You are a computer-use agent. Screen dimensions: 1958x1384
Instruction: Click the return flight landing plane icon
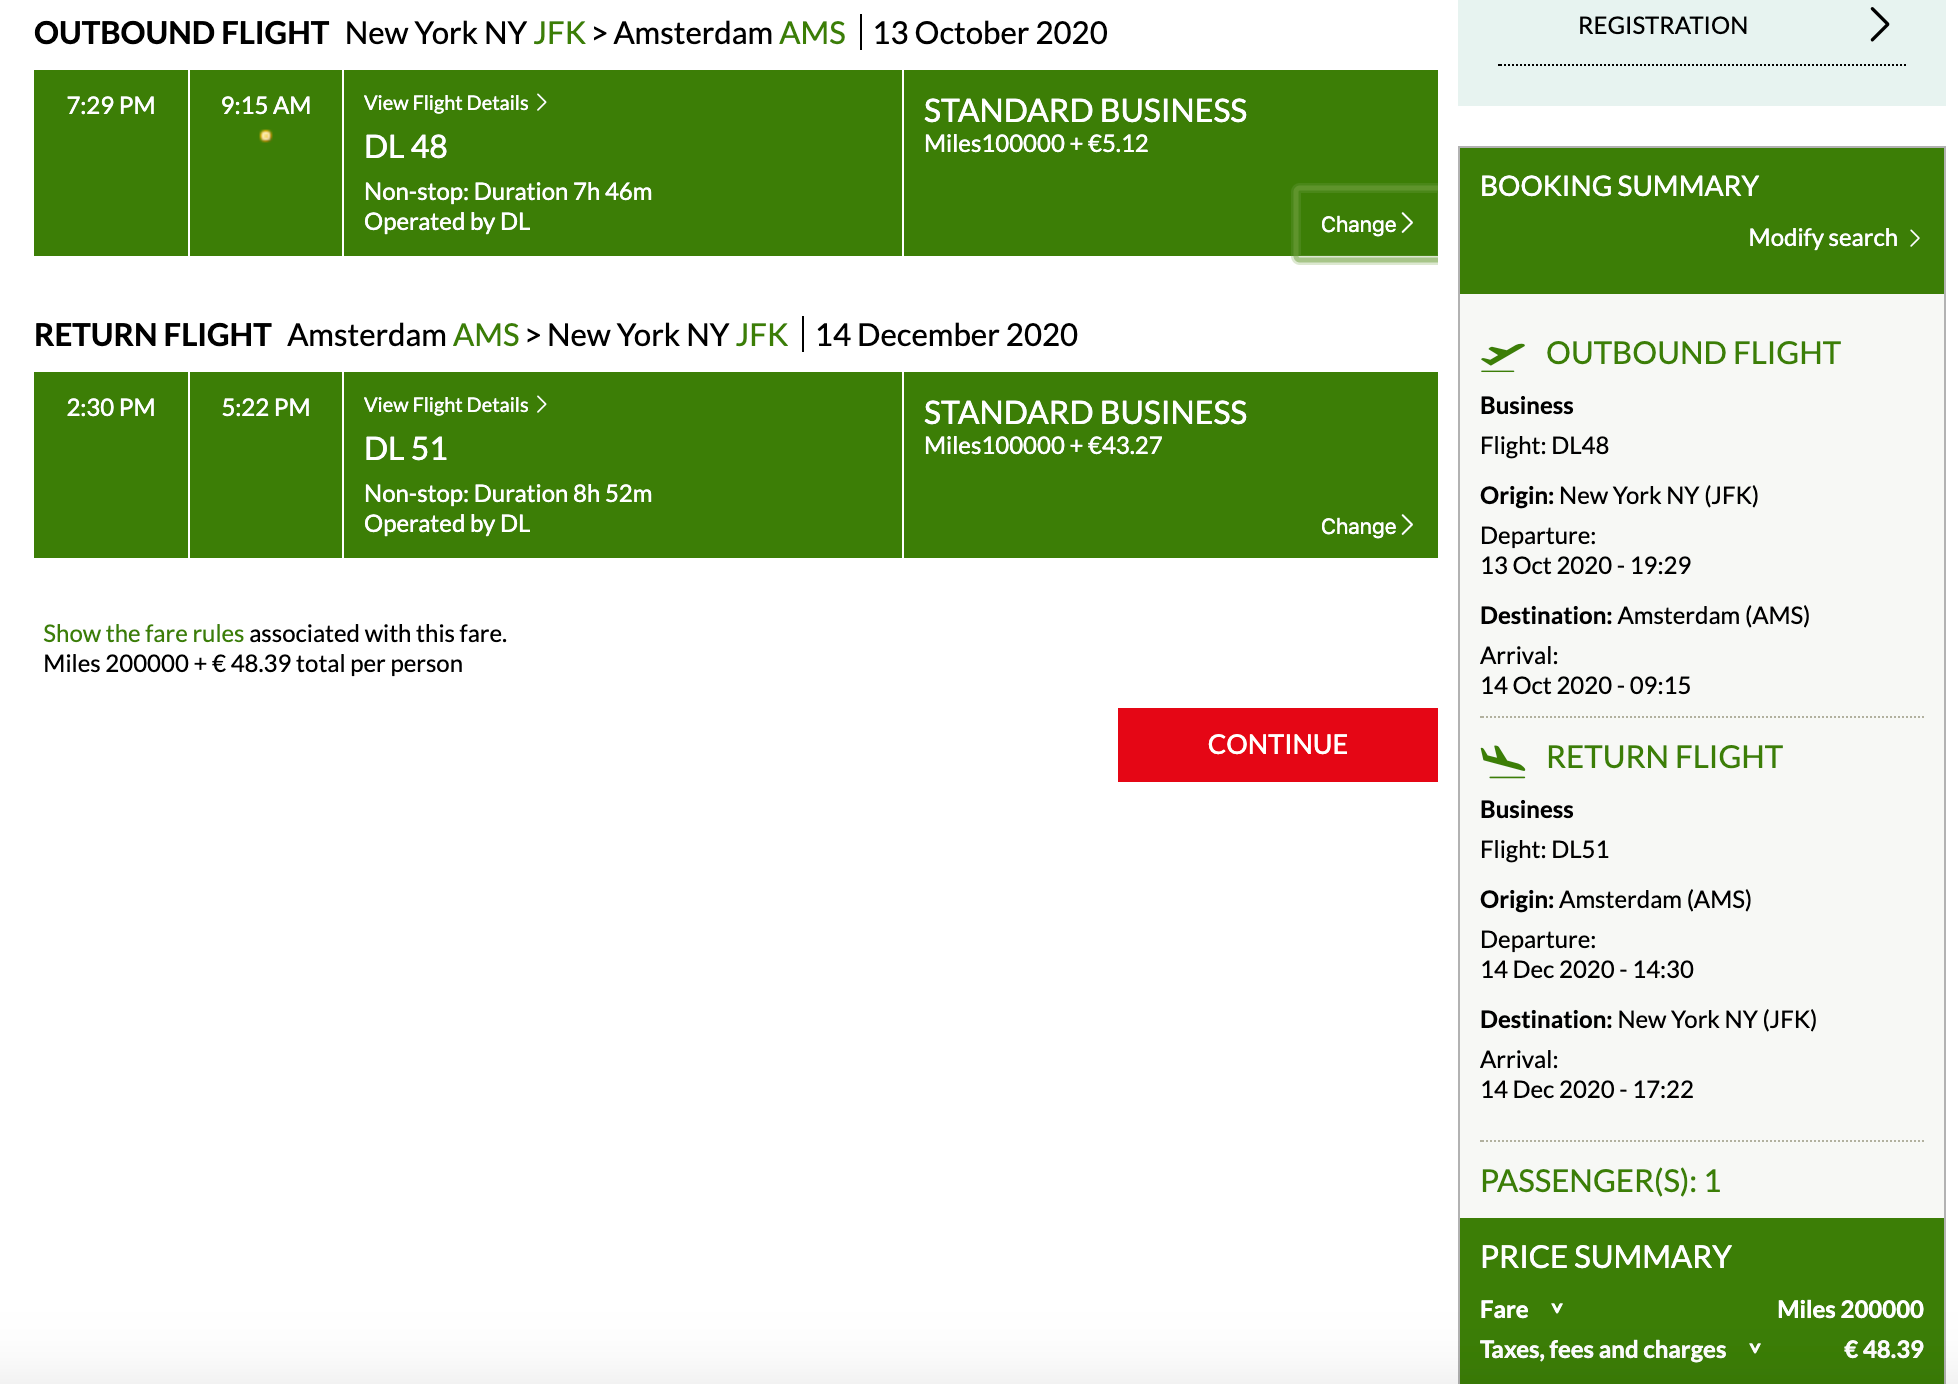(1502, 760)
